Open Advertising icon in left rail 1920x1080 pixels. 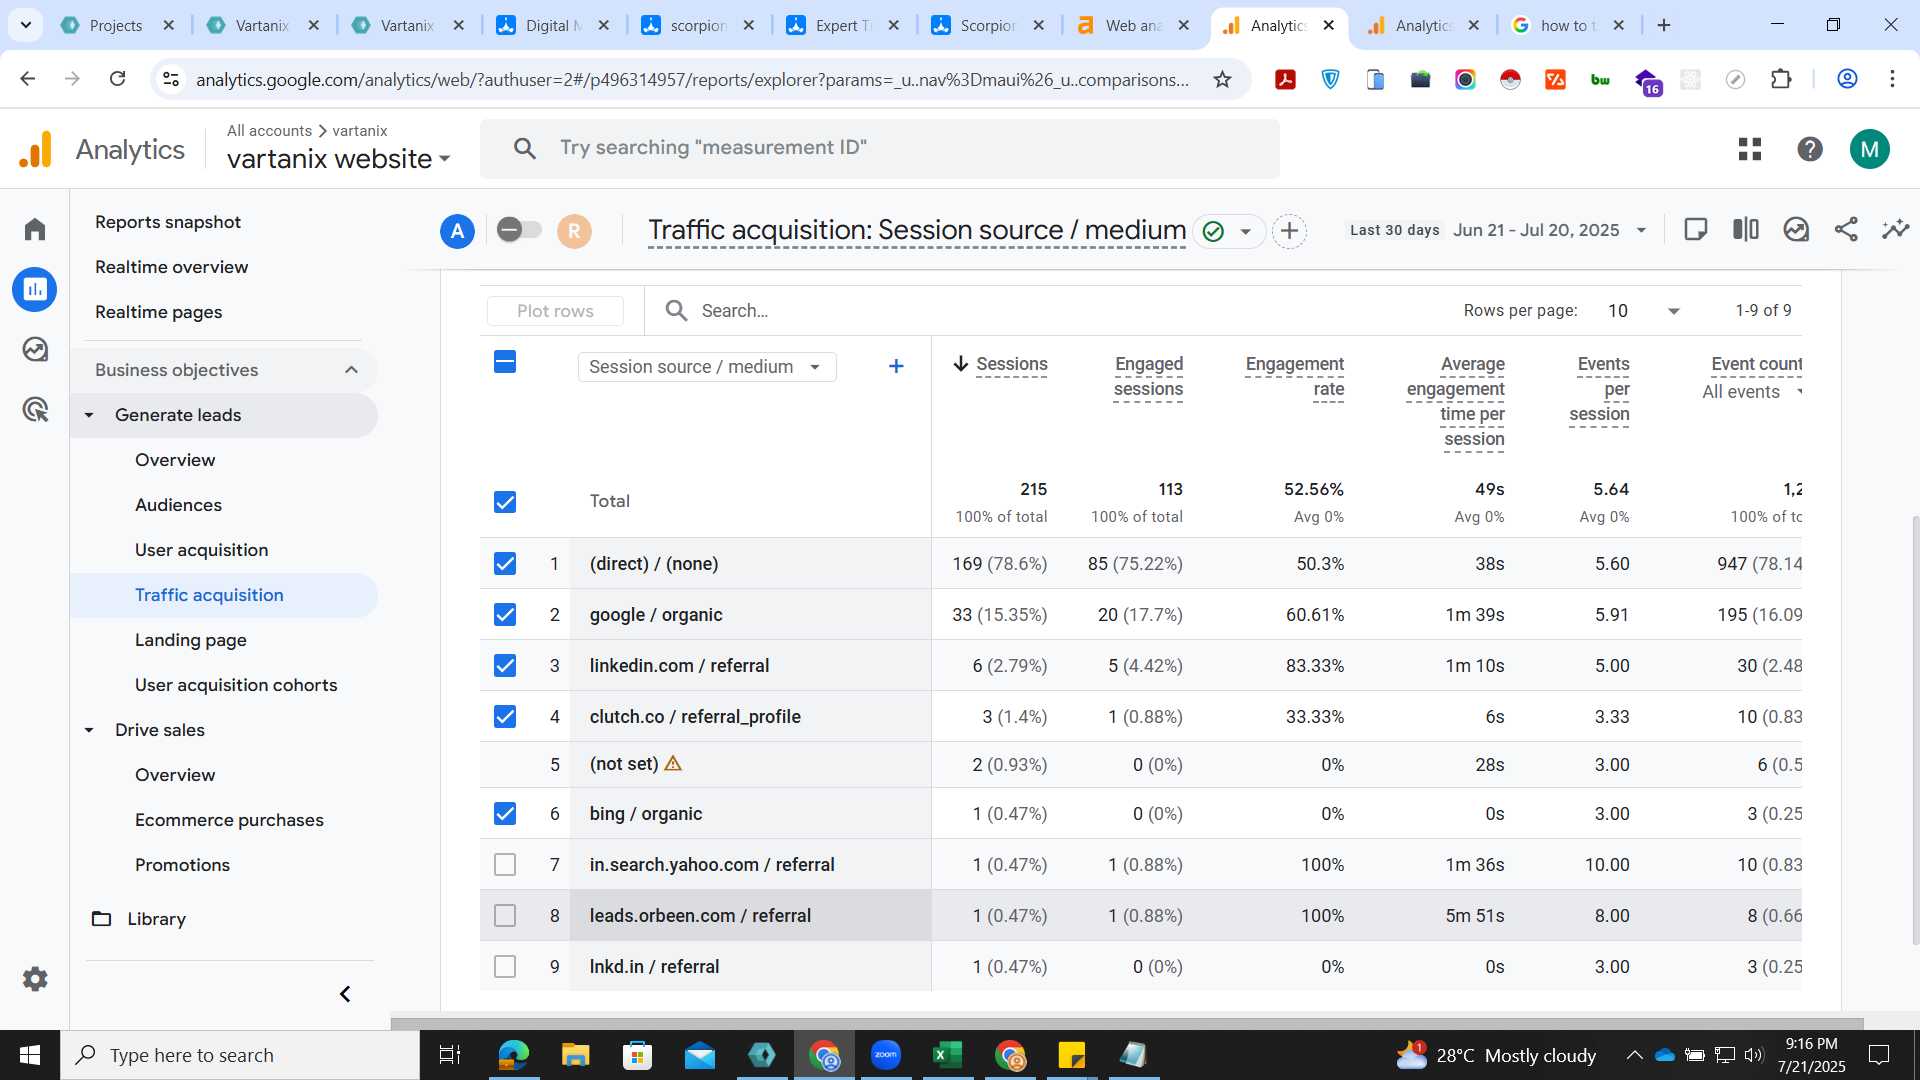tap(35, 409)
